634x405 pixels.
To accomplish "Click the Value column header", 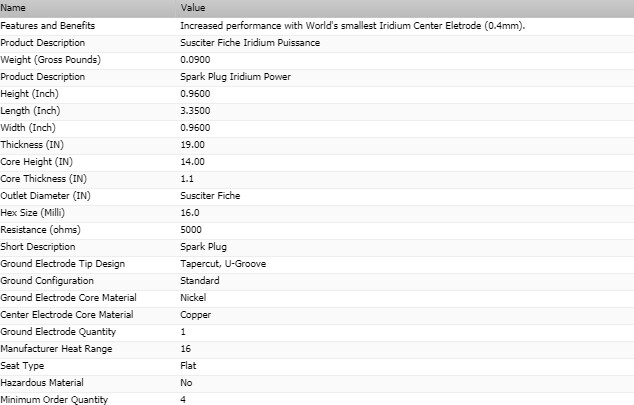I will tap(406, 8).
